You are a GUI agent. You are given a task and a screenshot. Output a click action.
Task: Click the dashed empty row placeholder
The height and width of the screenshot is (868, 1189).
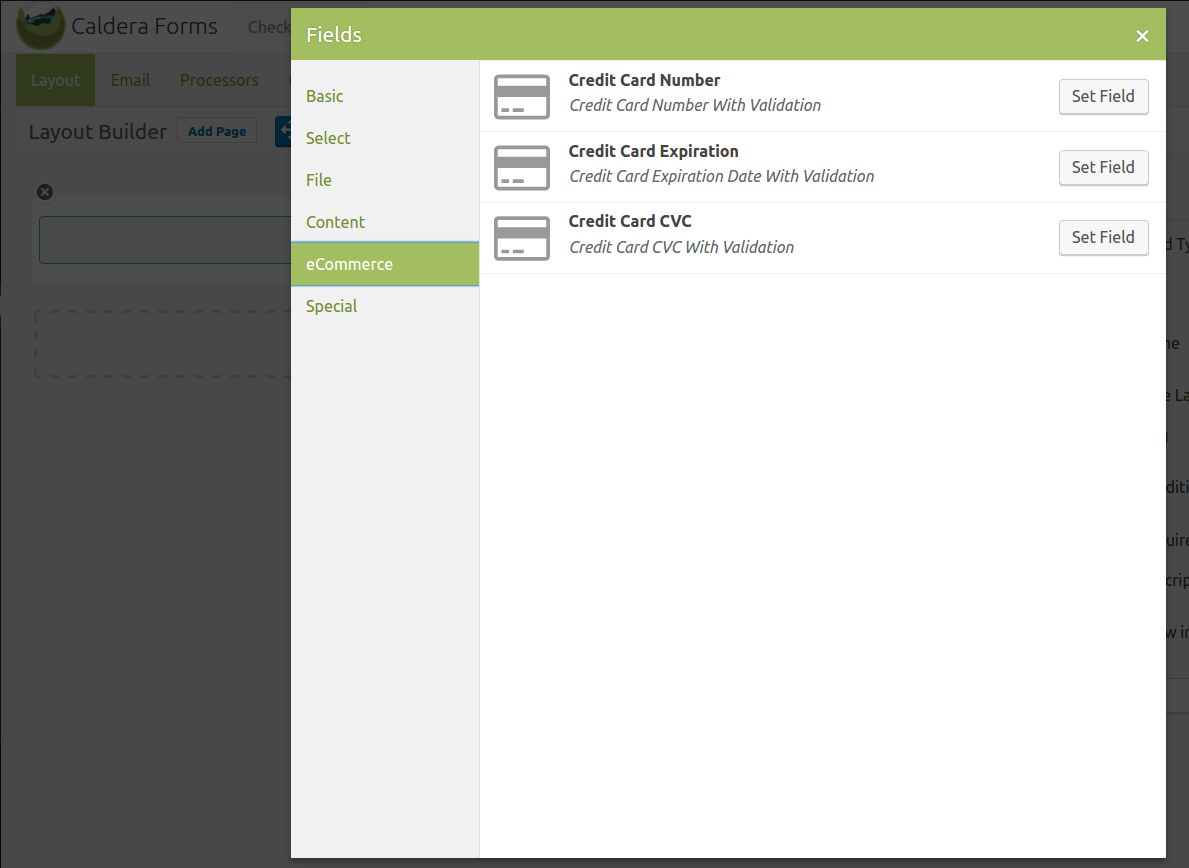point(163,344)
